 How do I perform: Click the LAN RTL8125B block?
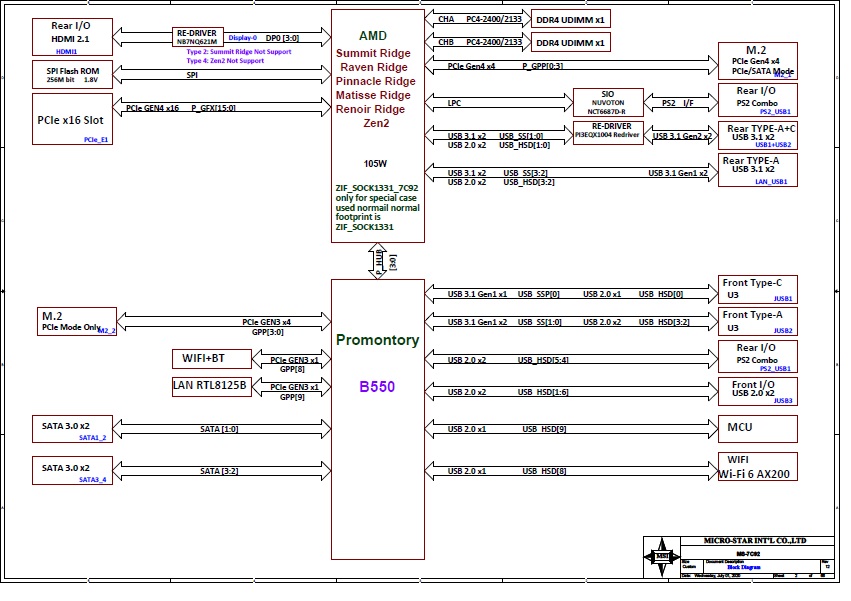tap(212, 387)
